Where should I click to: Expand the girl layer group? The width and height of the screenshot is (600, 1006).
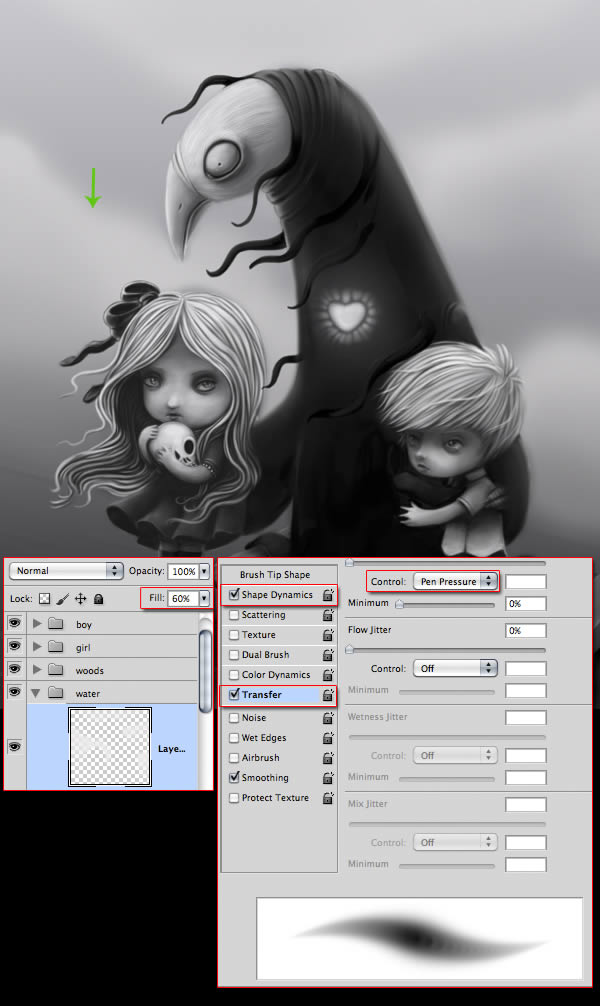[37, 647]
